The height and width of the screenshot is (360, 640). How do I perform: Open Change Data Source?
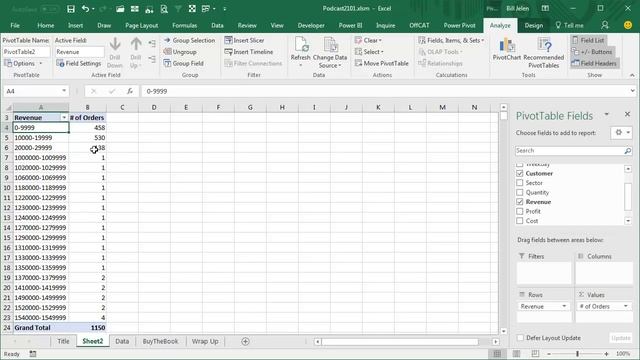330,52
